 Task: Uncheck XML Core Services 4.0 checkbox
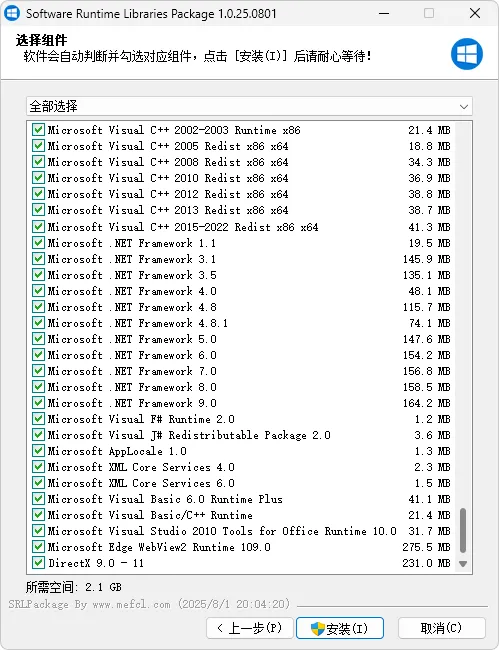[x=38, y=467]
